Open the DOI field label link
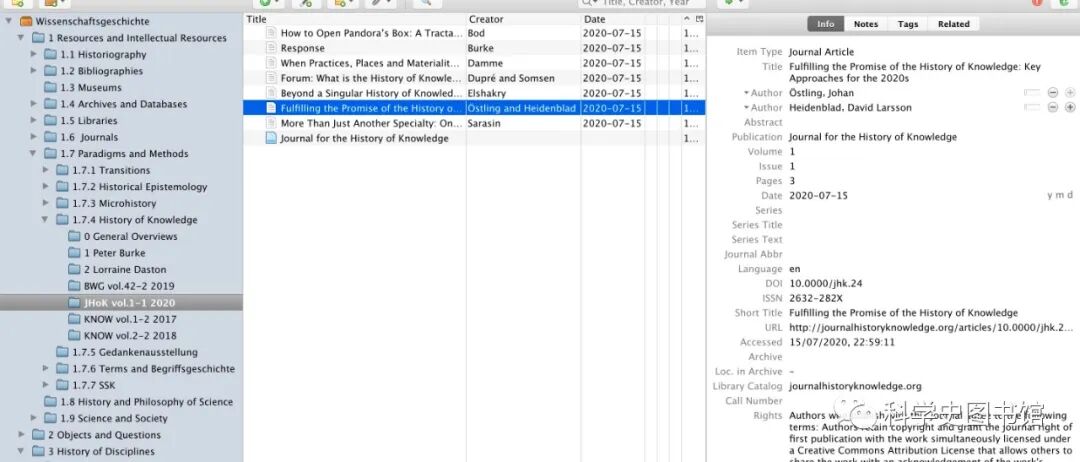 click(773, 284)
